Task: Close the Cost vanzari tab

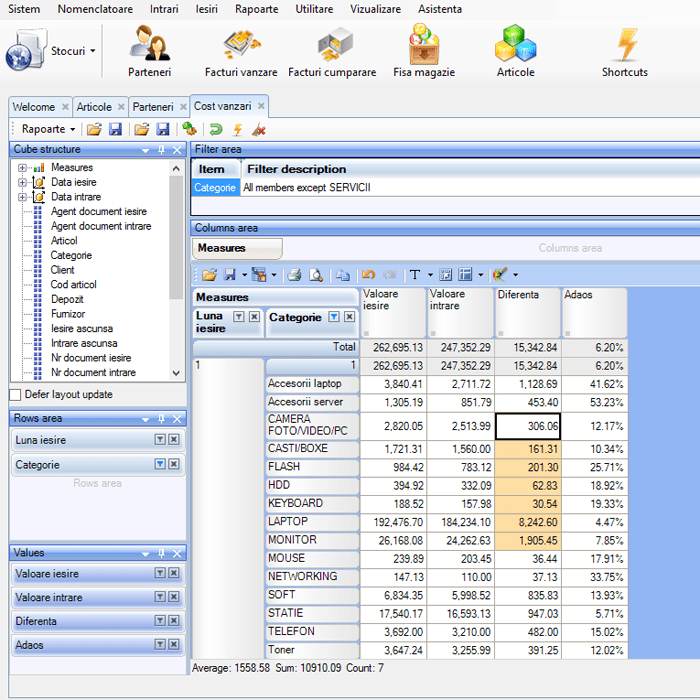Action: [261, 106]
